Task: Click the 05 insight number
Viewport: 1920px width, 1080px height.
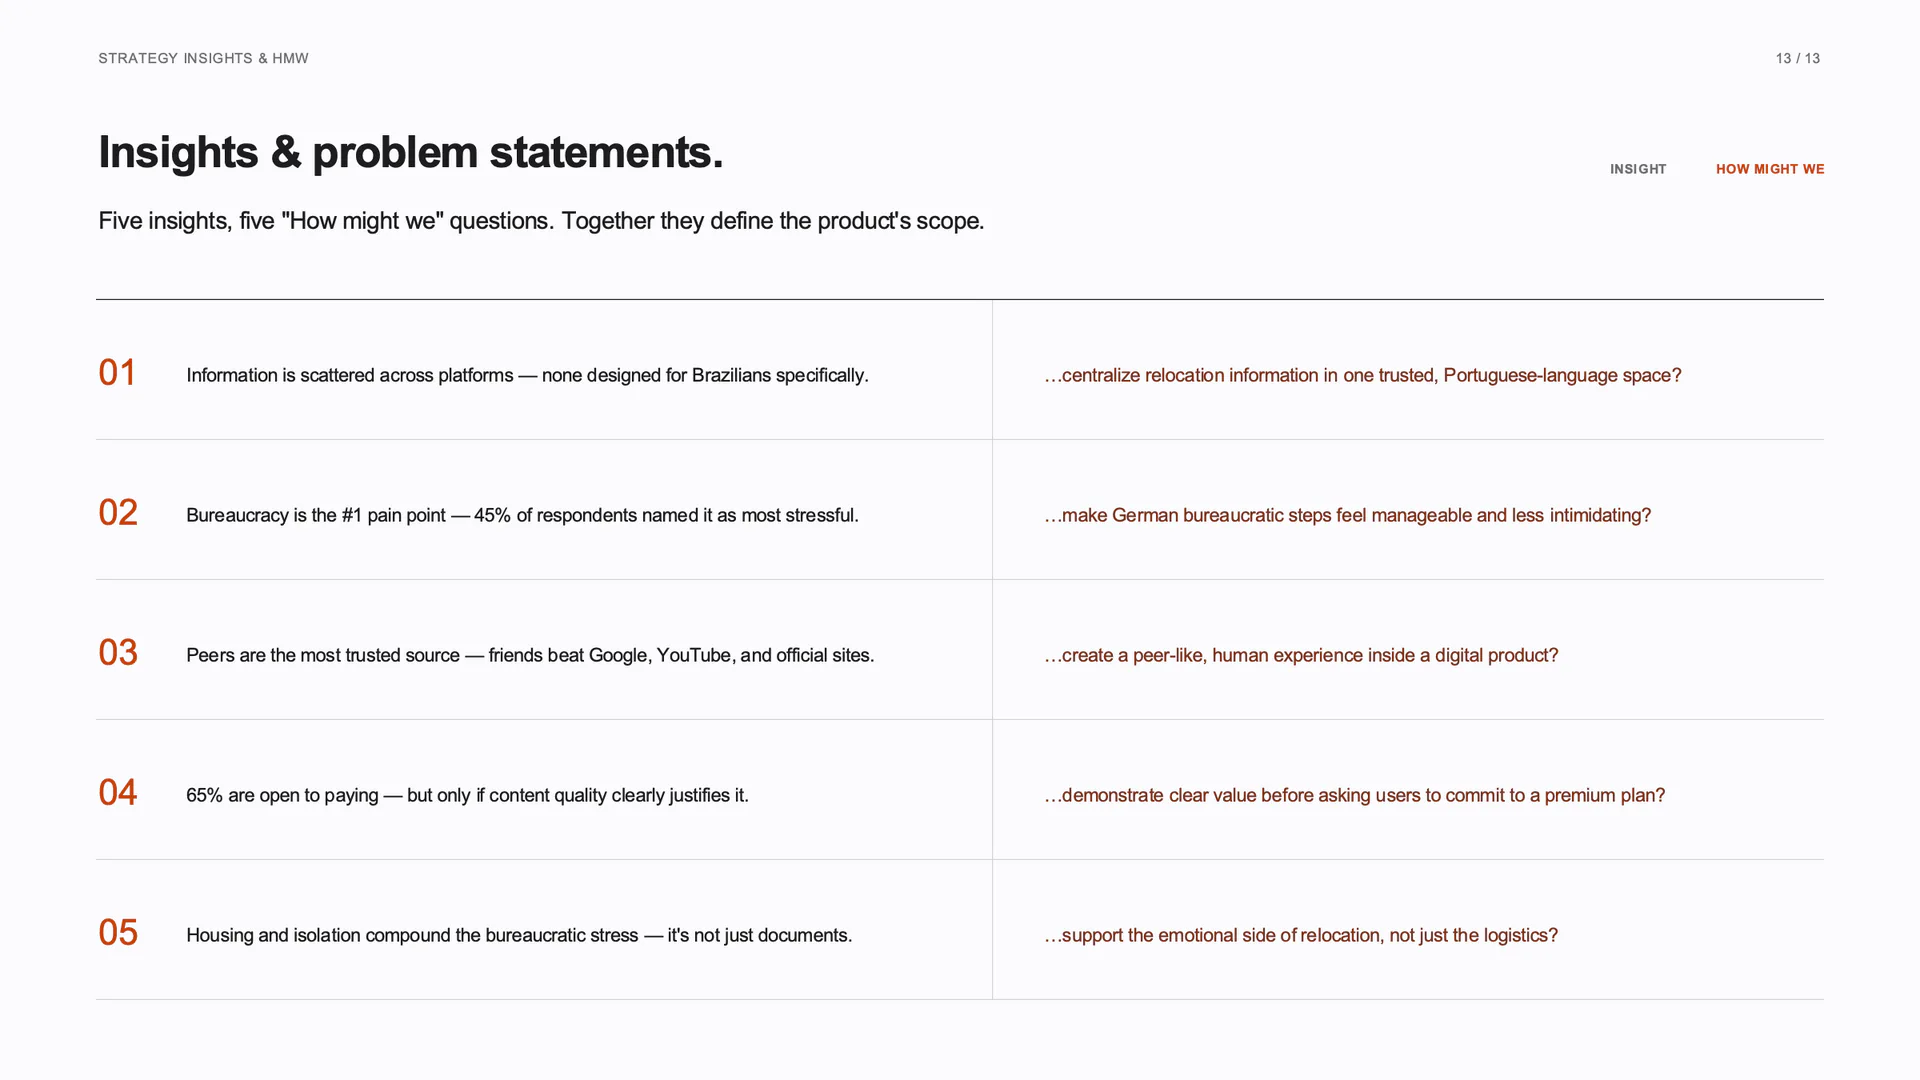Action: (118, 933)
